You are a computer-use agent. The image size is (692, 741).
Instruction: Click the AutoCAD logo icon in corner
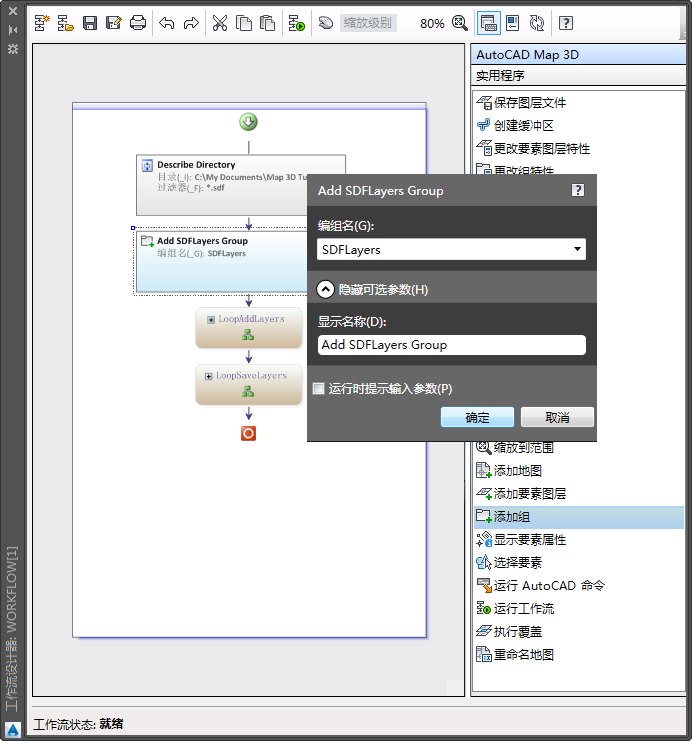coord(13,730)
